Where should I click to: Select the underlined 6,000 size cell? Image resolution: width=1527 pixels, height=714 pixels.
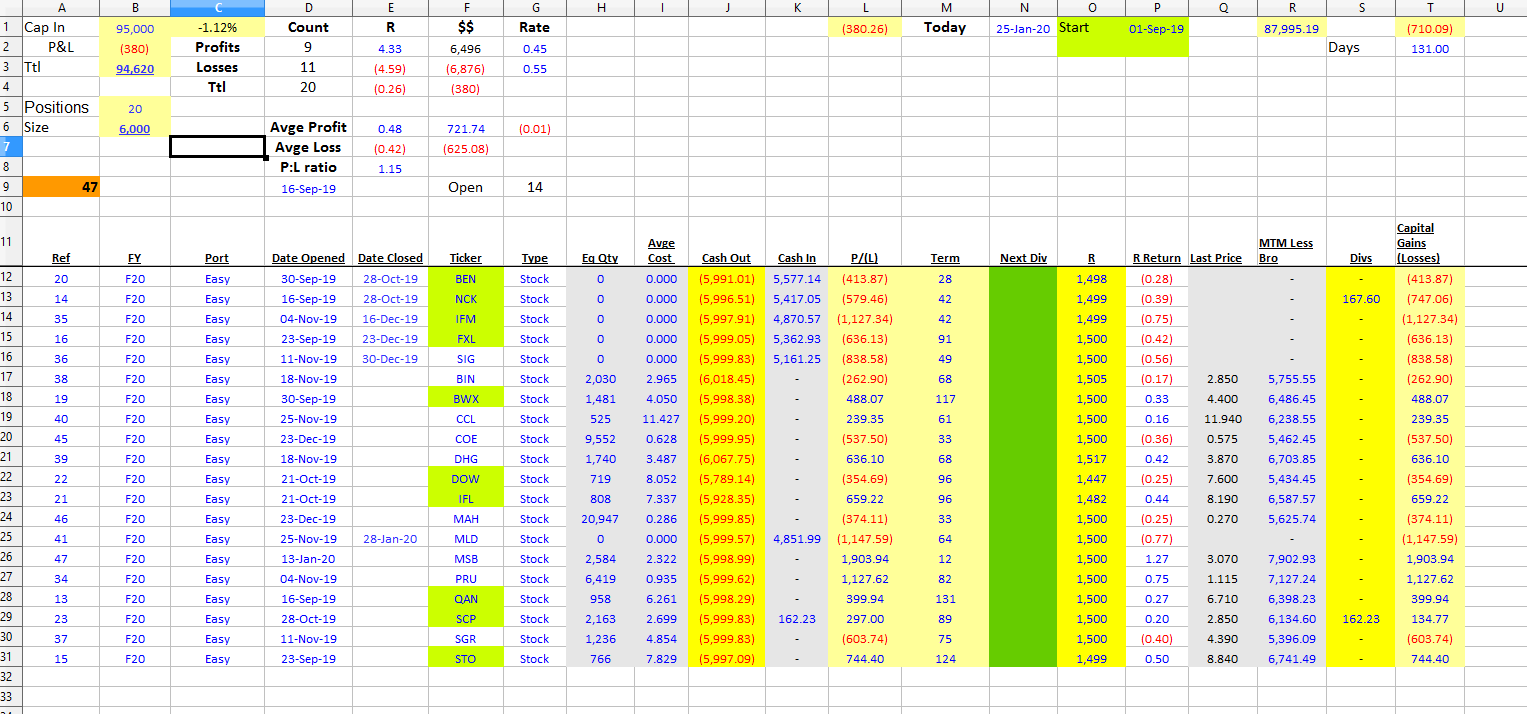(x=135, y=128)
